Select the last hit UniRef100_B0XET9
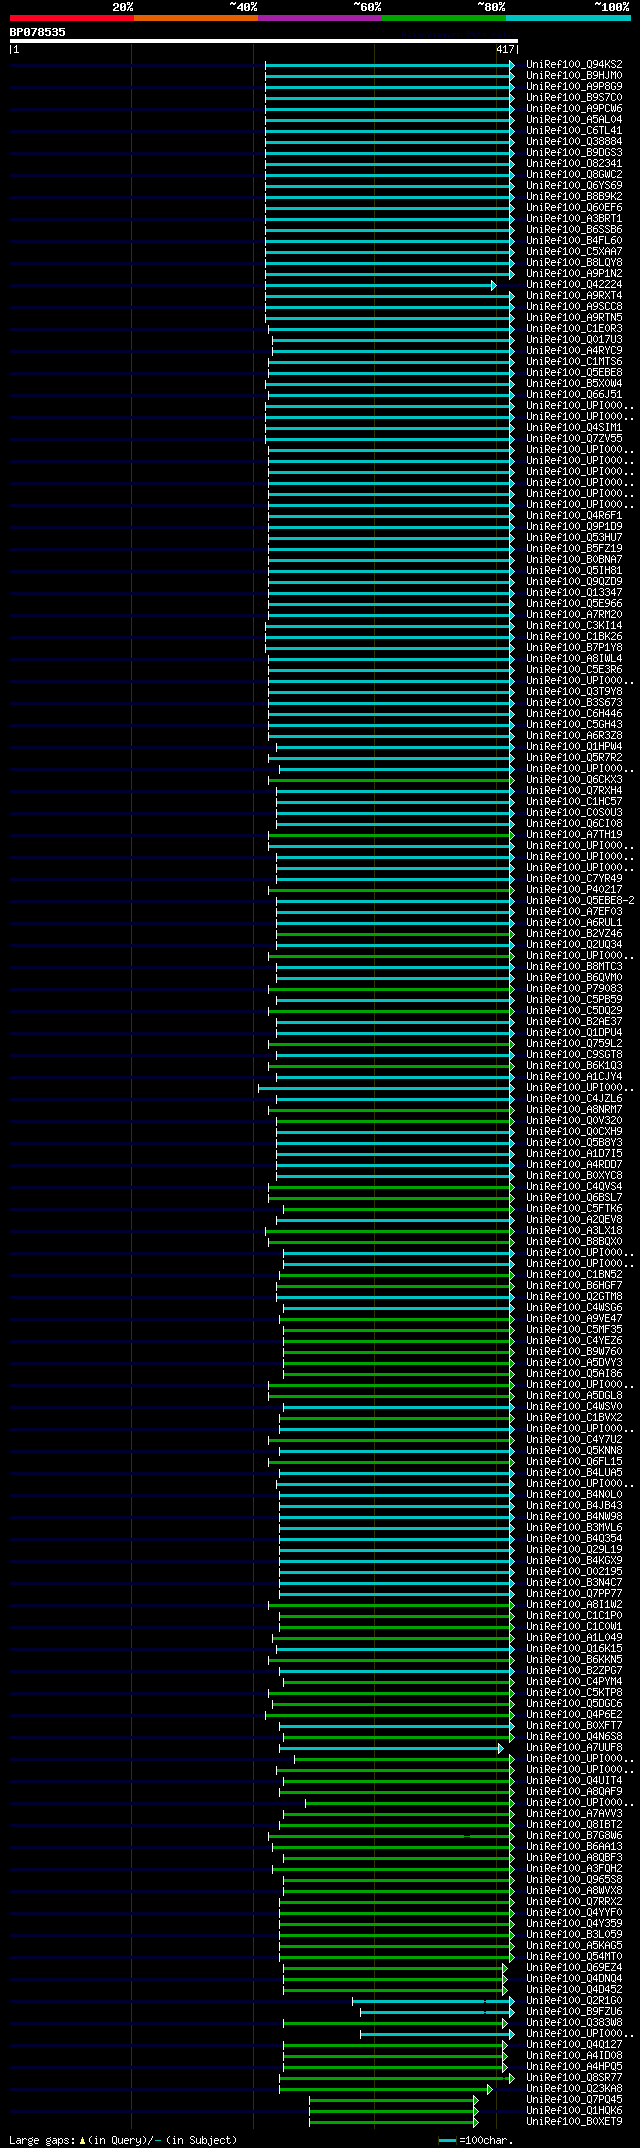 pyautogui.click(x=574, y=2121)
